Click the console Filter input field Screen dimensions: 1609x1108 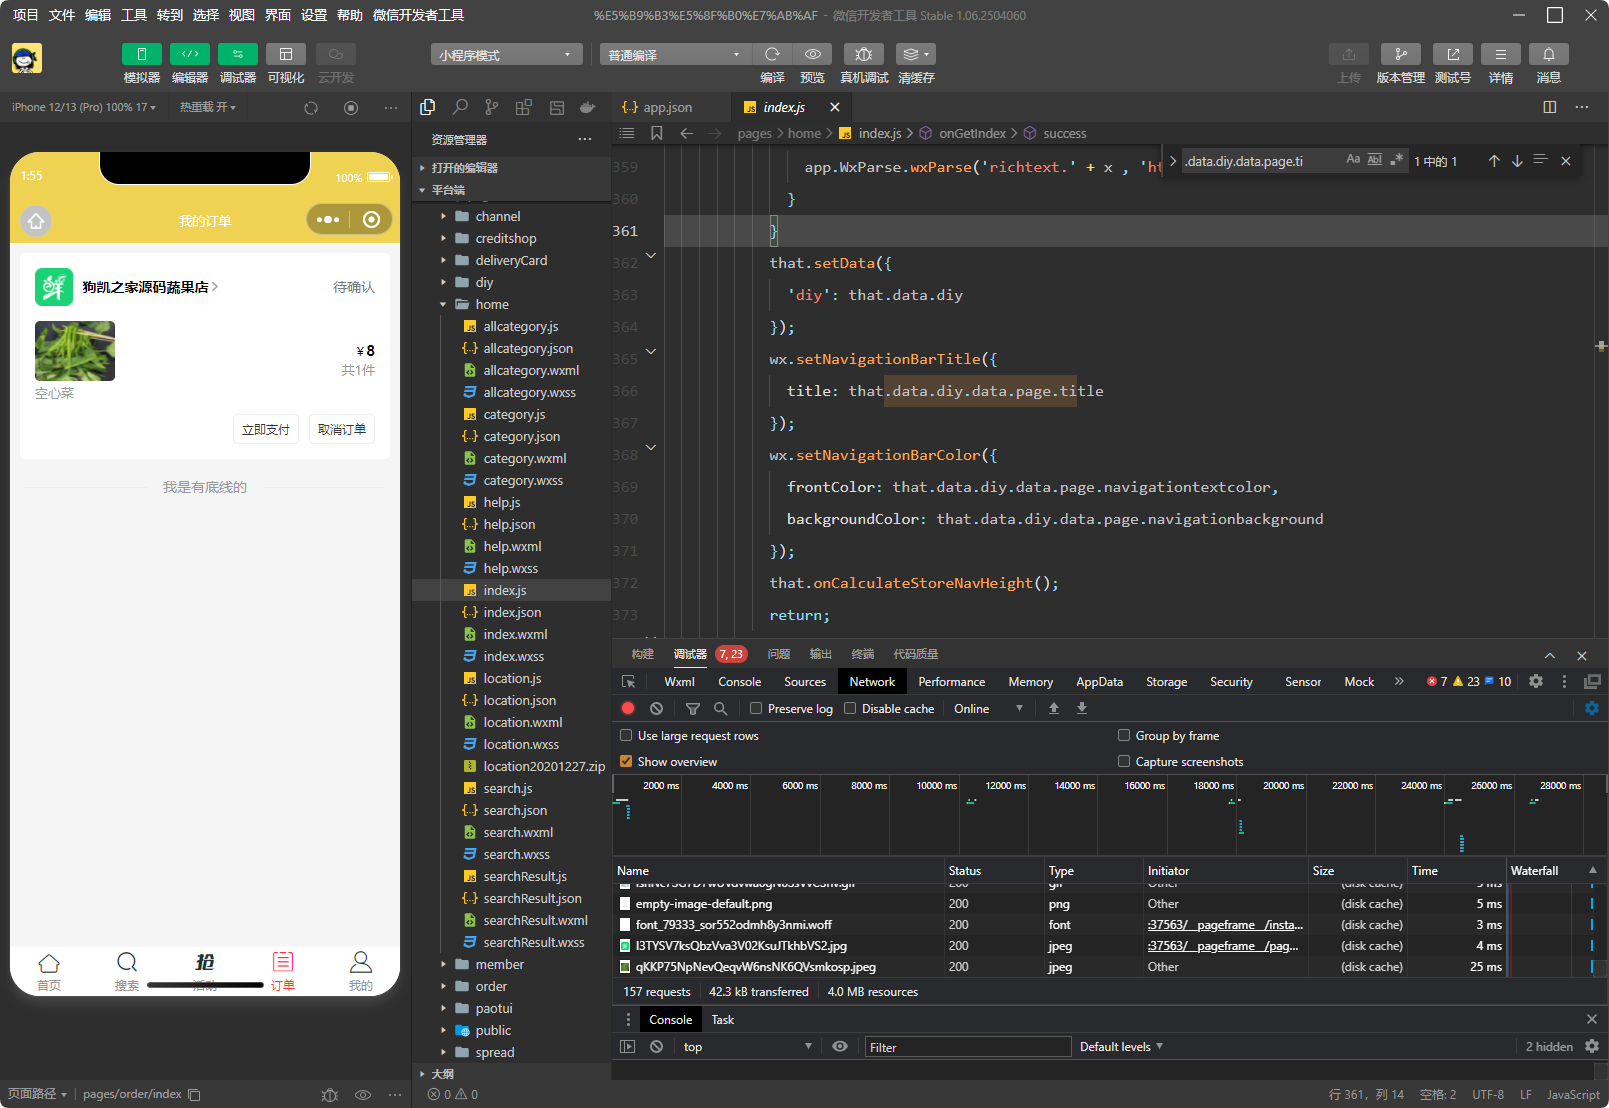point(966,1047)
